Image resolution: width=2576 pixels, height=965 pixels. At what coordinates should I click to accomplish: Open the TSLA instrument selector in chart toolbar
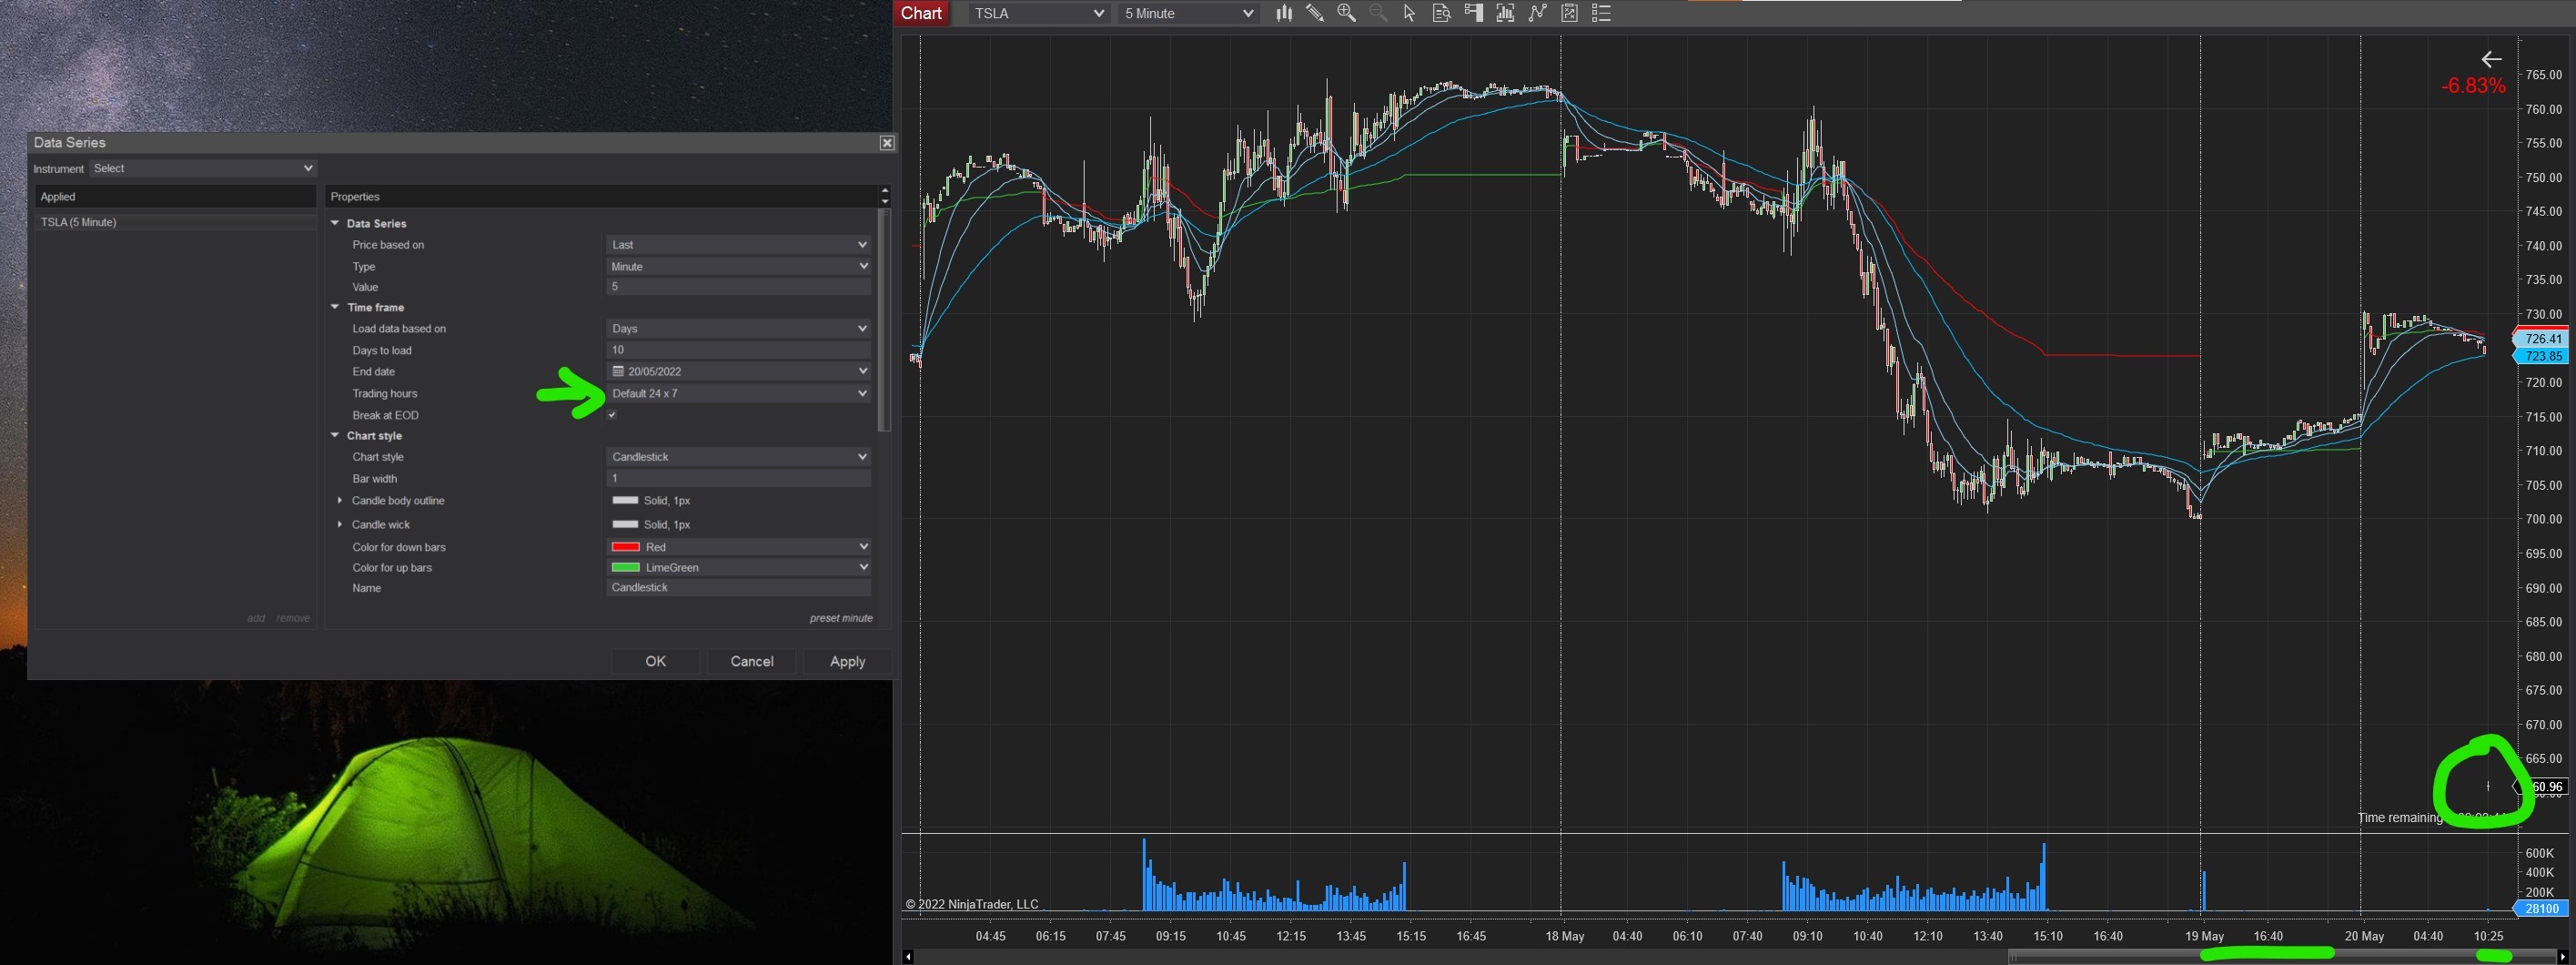click(1038, 13)
